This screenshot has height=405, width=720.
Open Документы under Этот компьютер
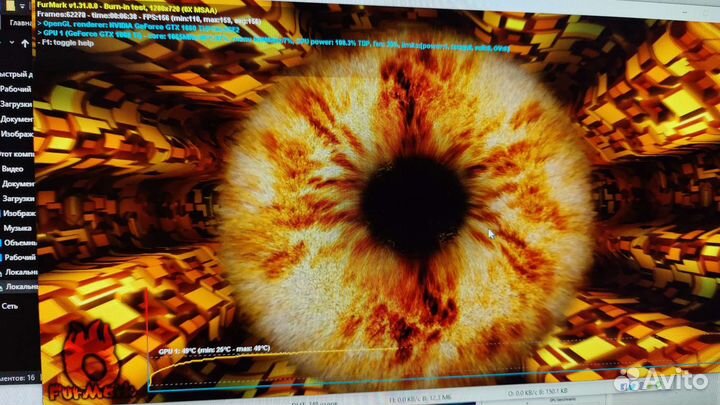click(x=18, y=184)
